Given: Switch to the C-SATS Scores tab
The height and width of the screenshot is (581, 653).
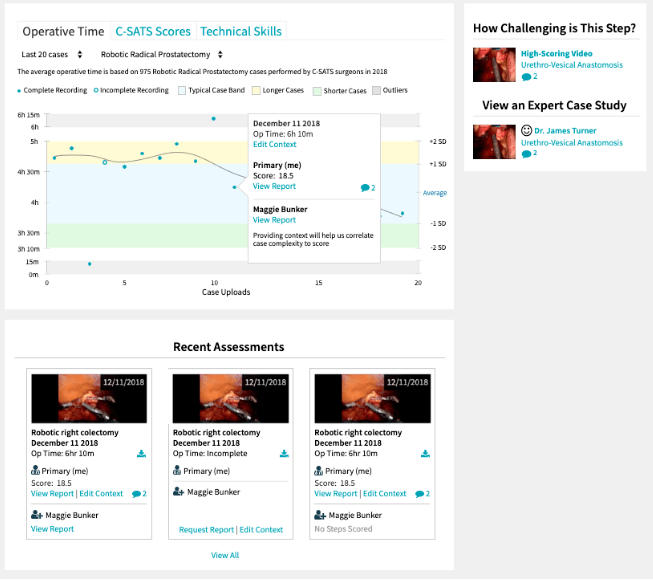Looking at the screenshot, I should pos(154,31).
